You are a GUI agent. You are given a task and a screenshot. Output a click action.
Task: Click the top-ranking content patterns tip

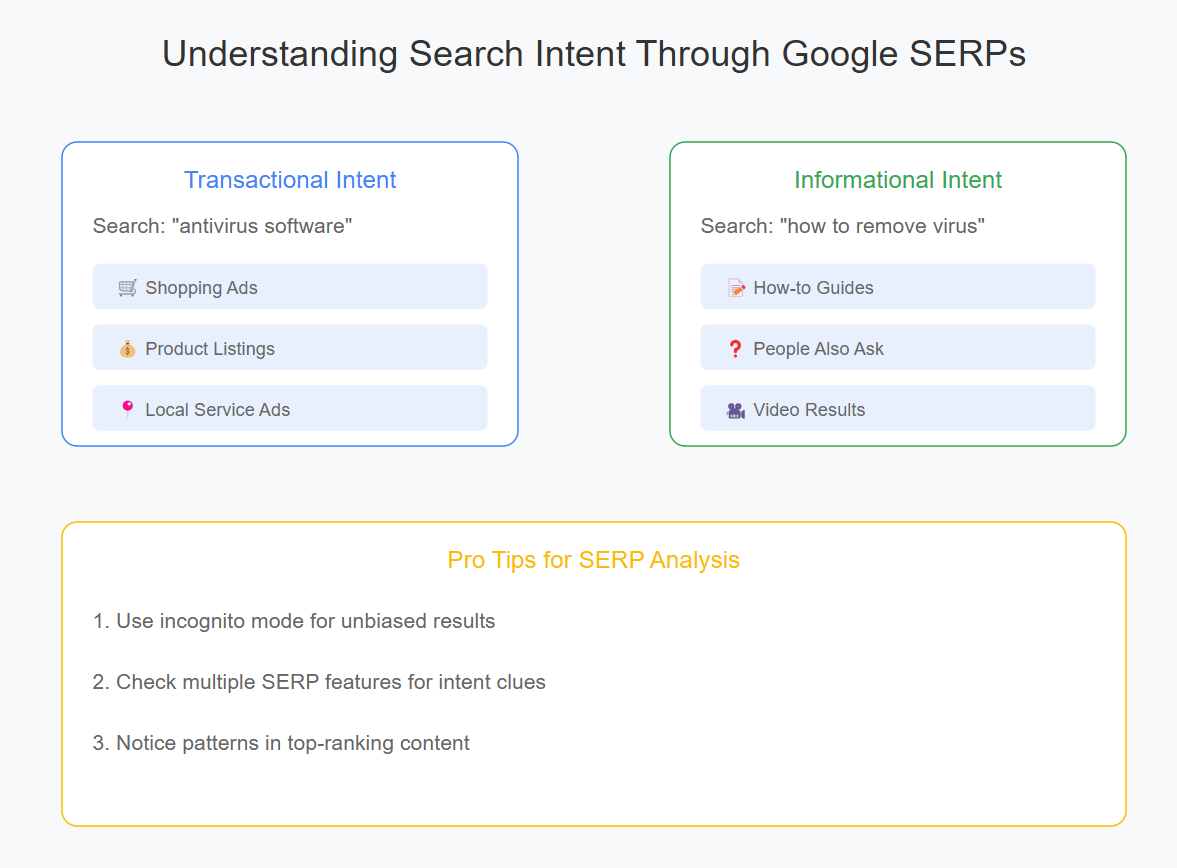[281, 743]
